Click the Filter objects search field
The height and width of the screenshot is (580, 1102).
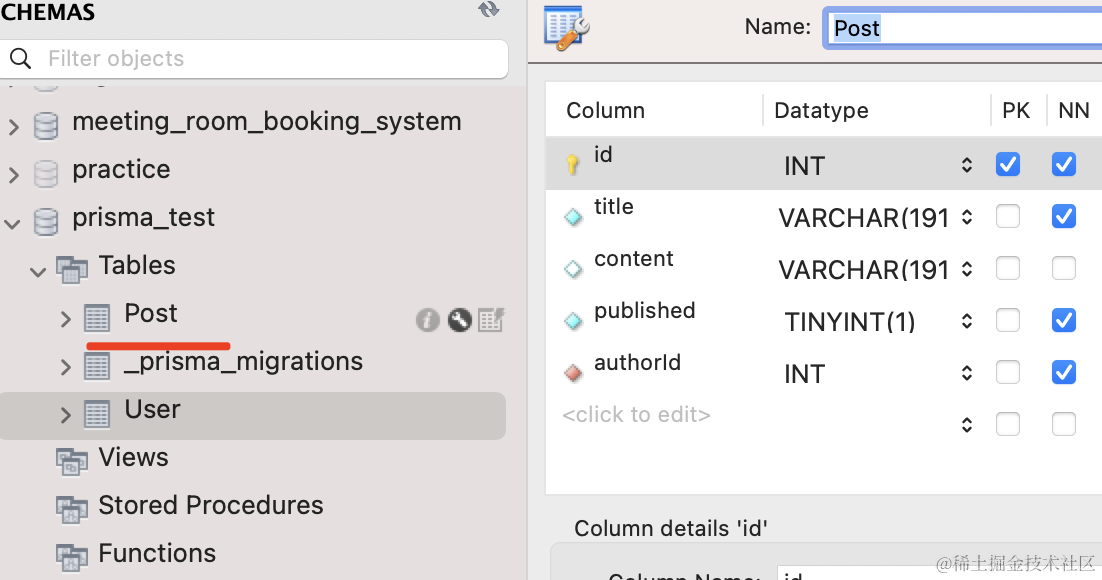click(270, 59)
